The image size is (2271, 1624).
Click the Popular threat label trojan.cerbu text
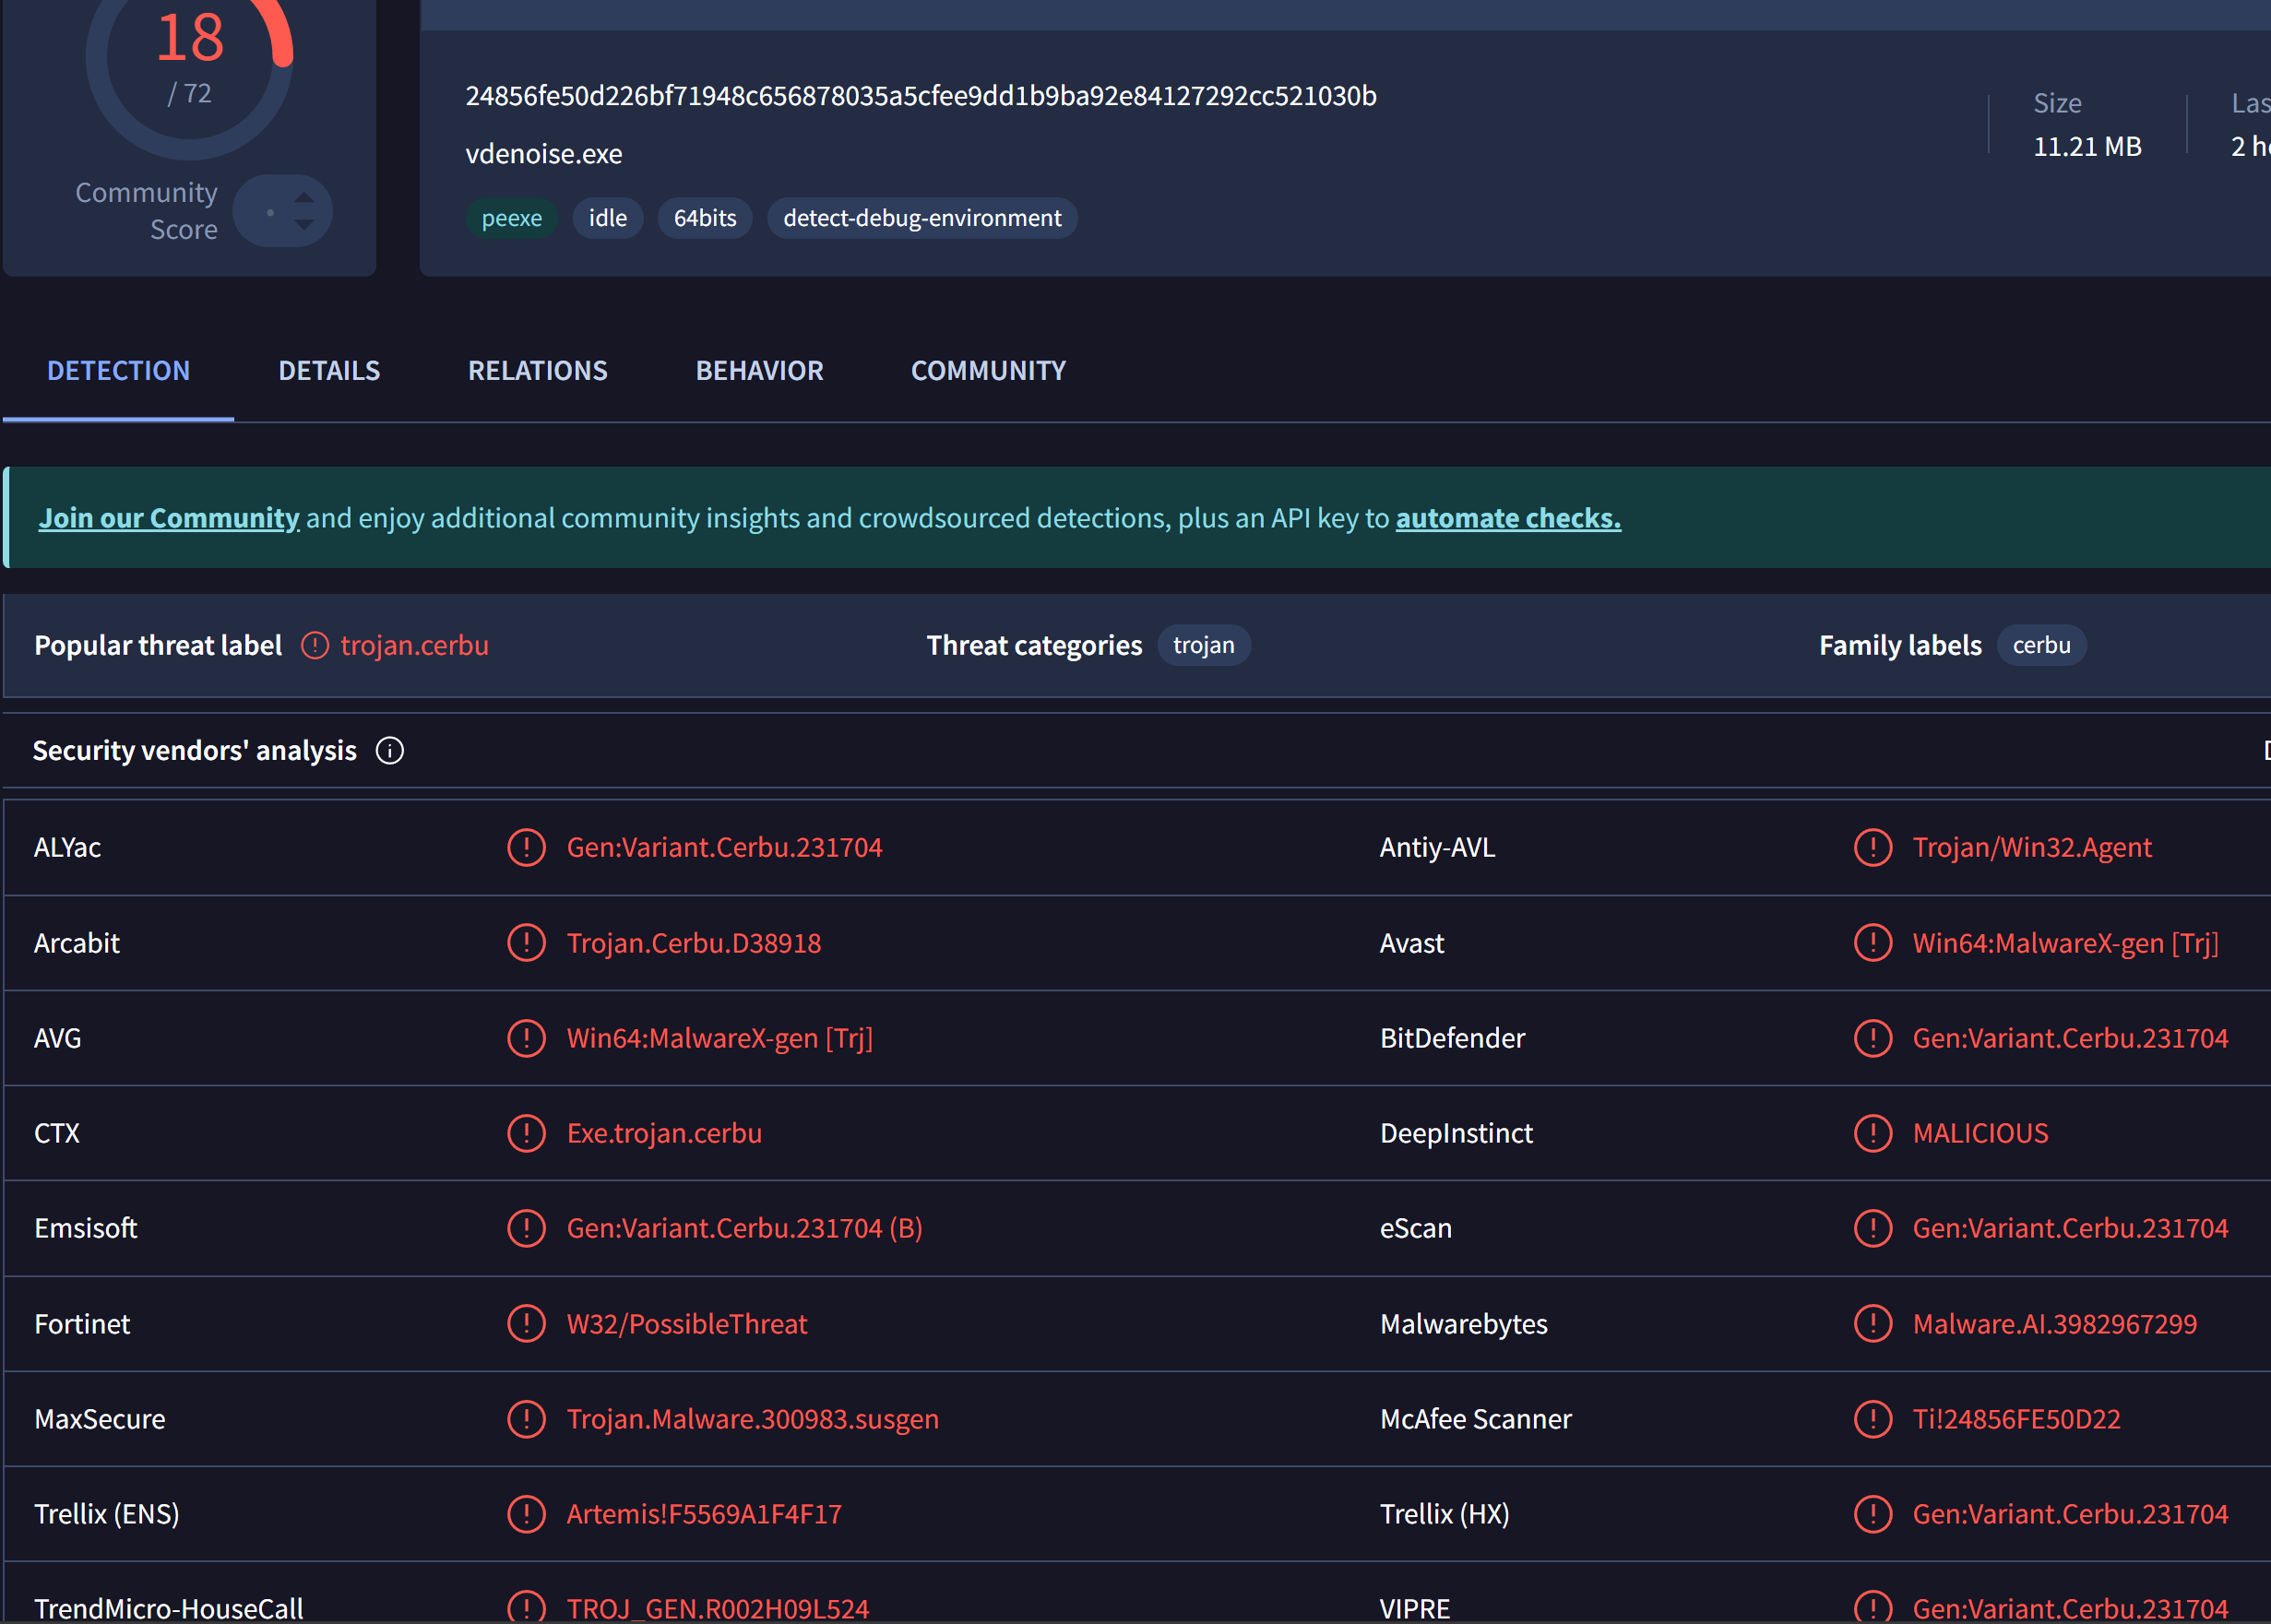(x=415, y=646)
